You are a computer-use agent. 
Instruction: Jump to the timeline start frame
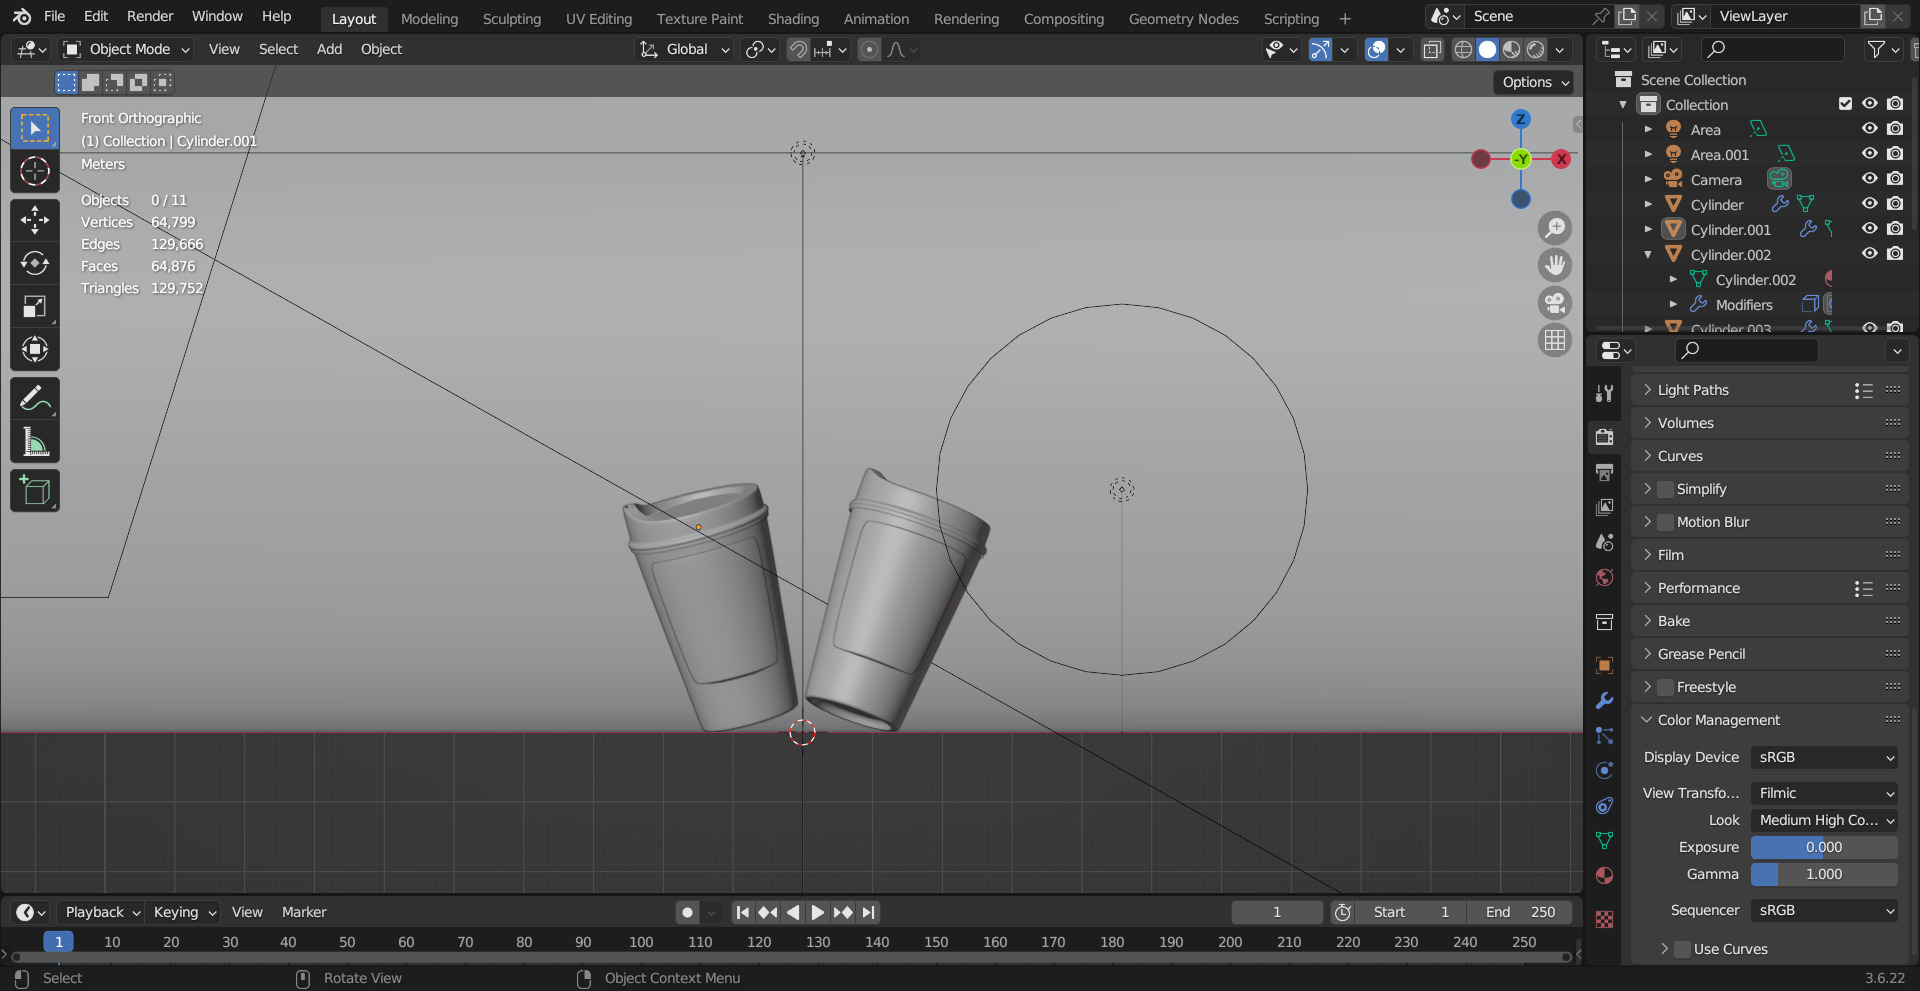(x=742, y=912)
